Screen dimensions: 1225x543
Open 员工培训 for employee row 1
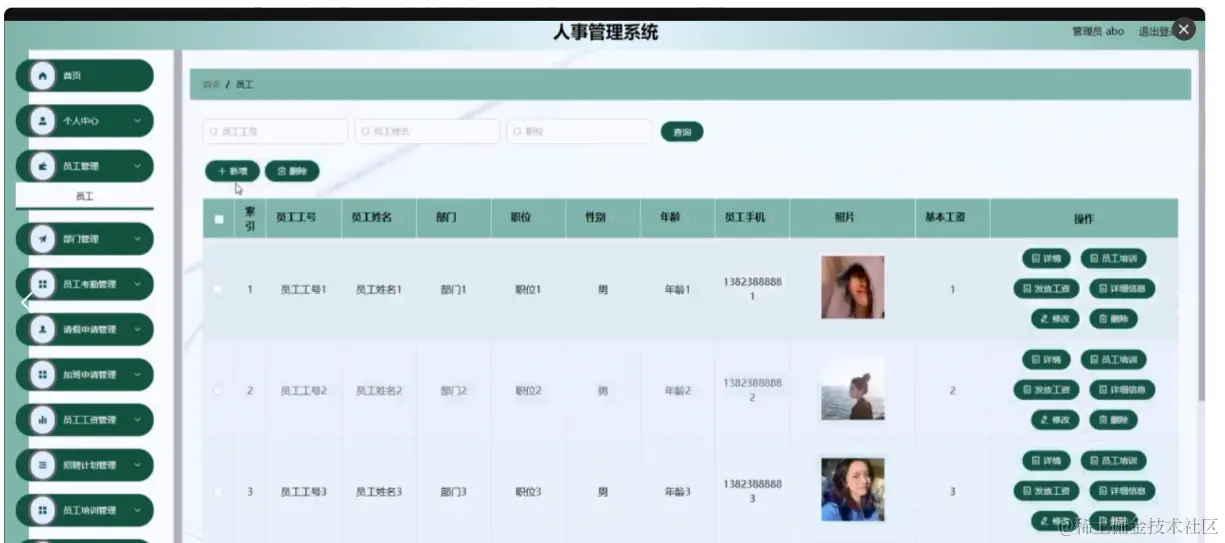(x=1113, y=258)
